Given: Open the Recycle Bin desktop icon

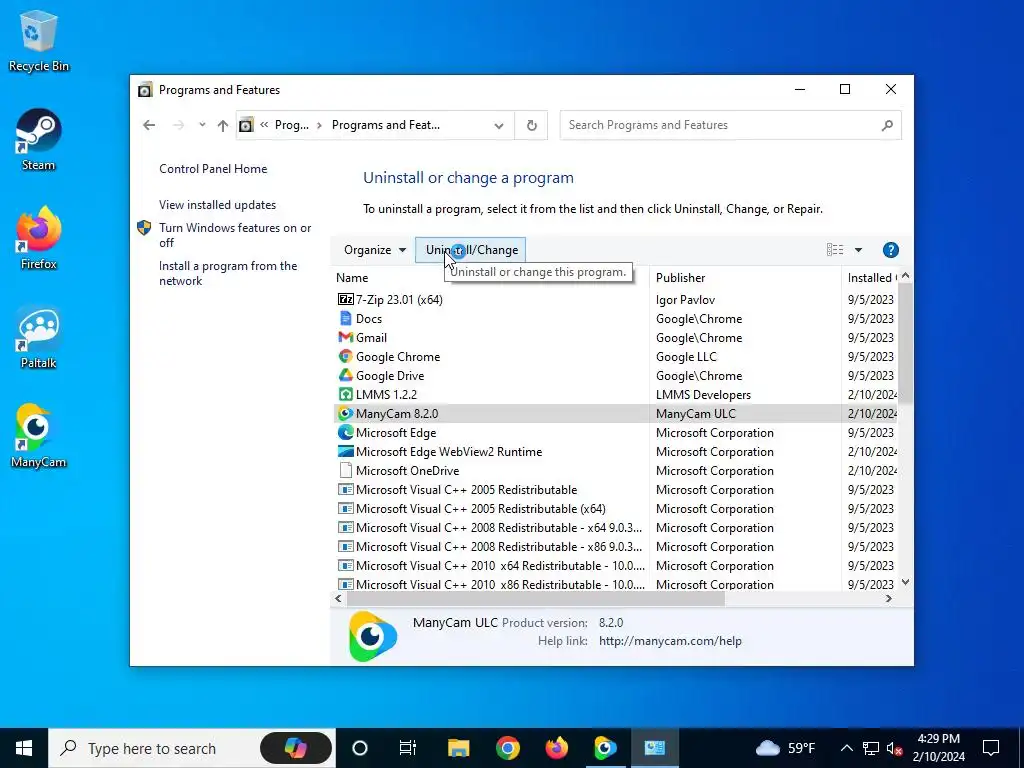Looking at the screenshot, I should [x=39, y=40].
